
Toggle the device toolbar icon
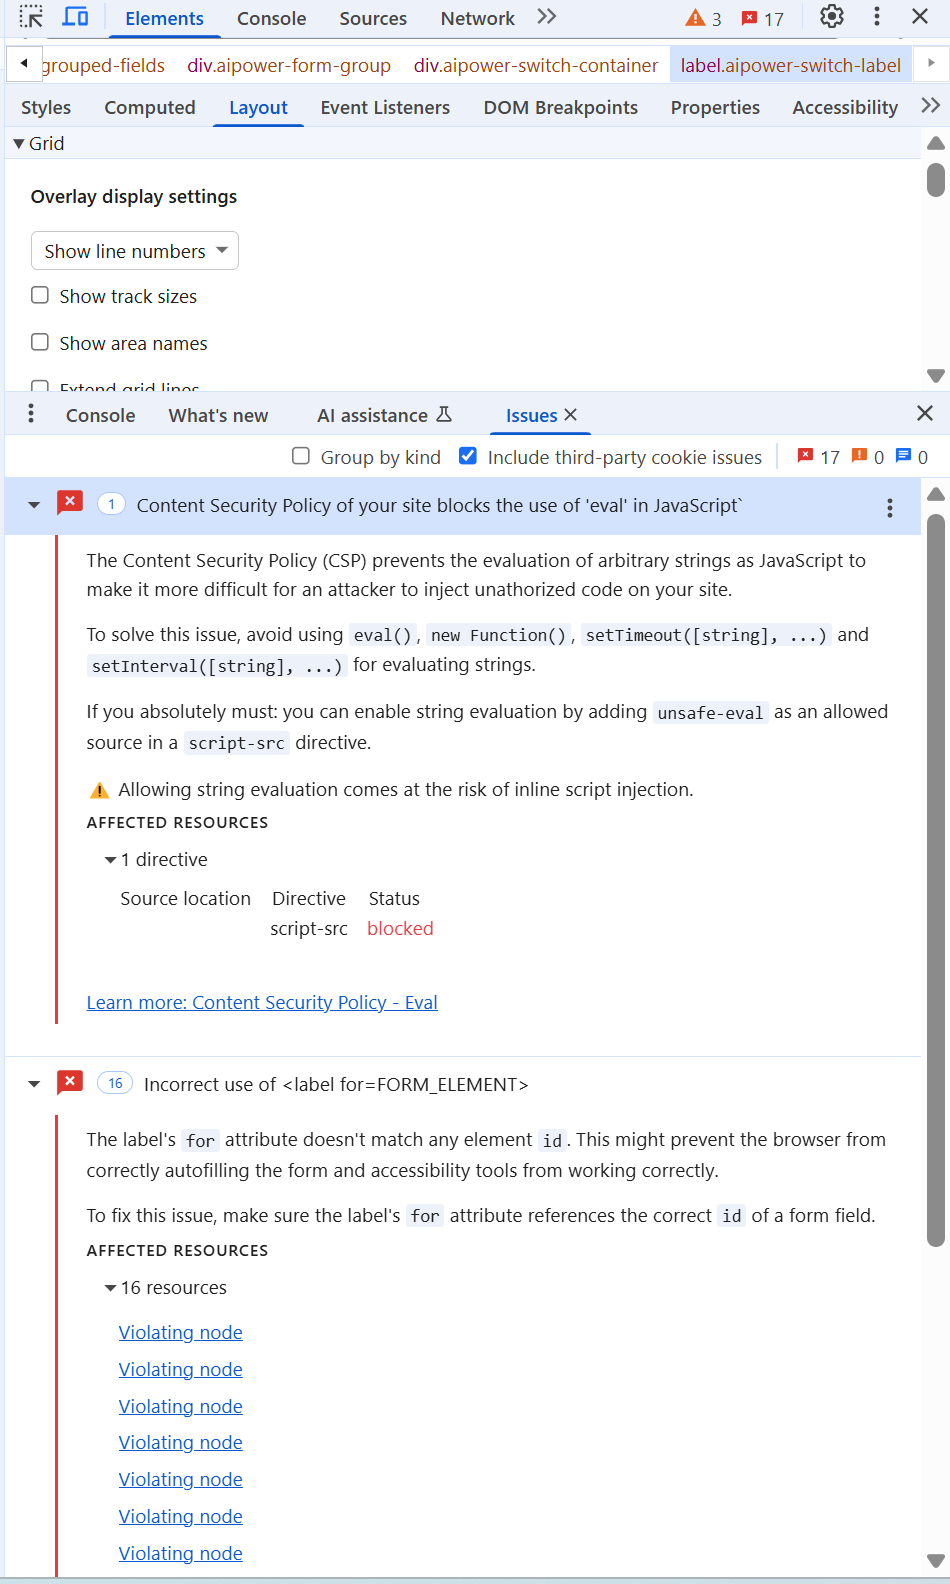point(75,17)
